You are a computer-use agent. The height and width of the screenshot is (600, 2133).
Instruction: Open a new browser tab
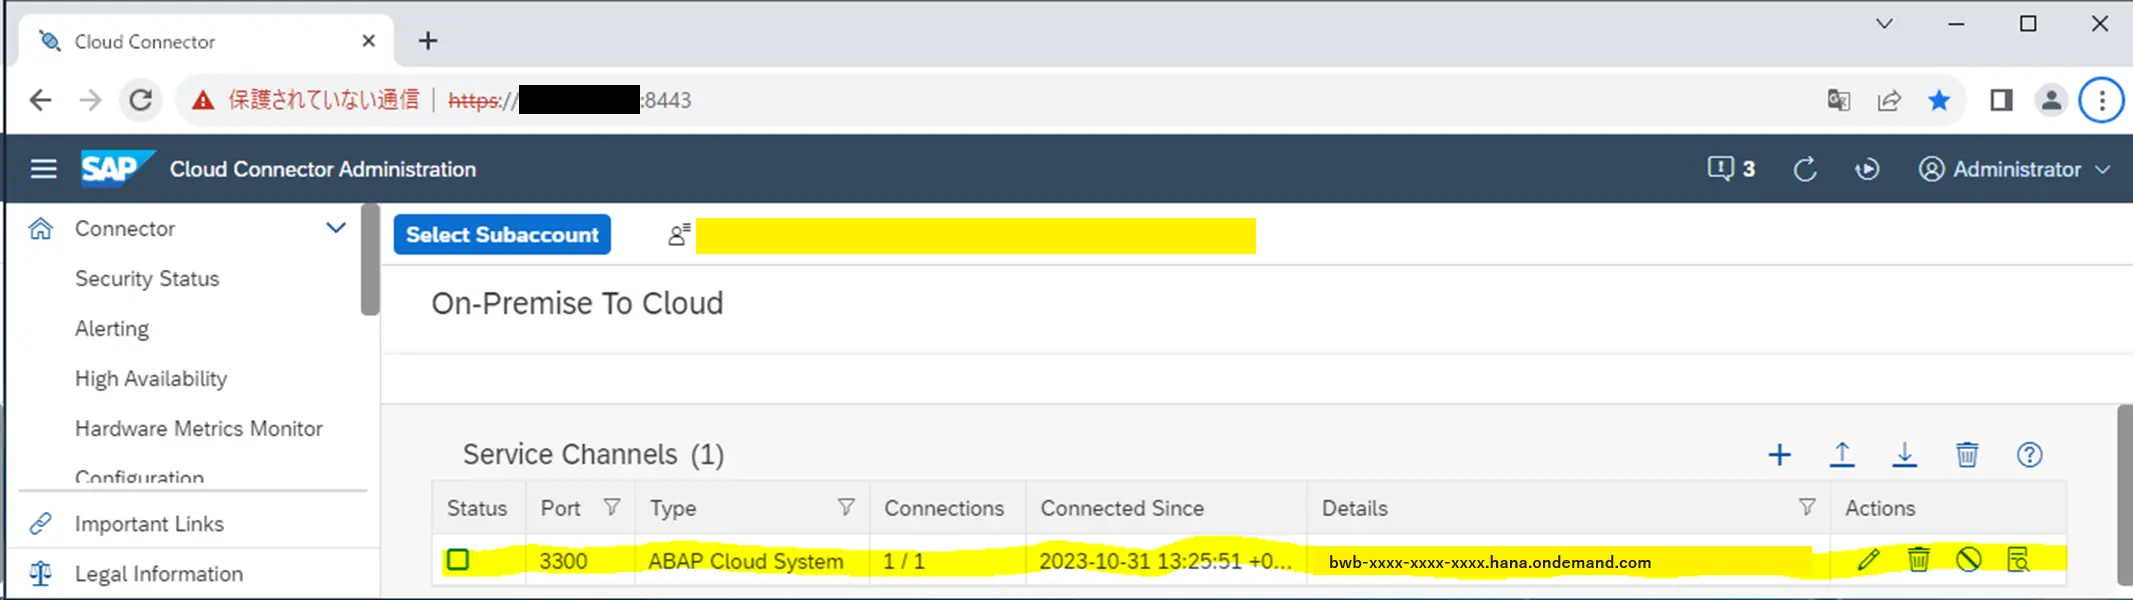[x=428, y=41]
